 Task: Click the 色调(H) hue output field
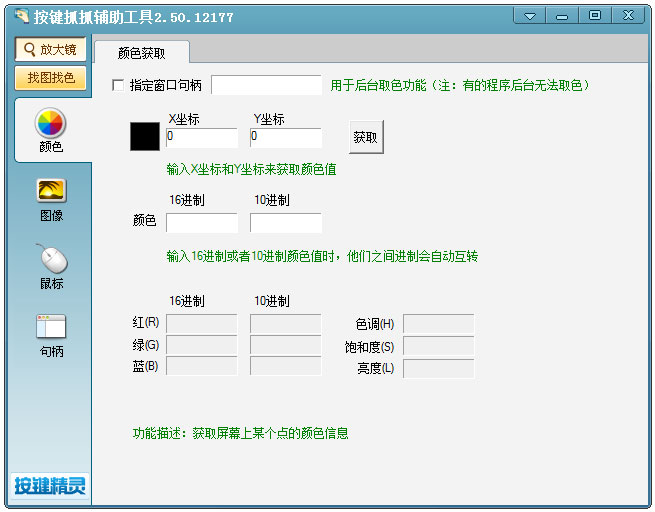coord(439,324)
